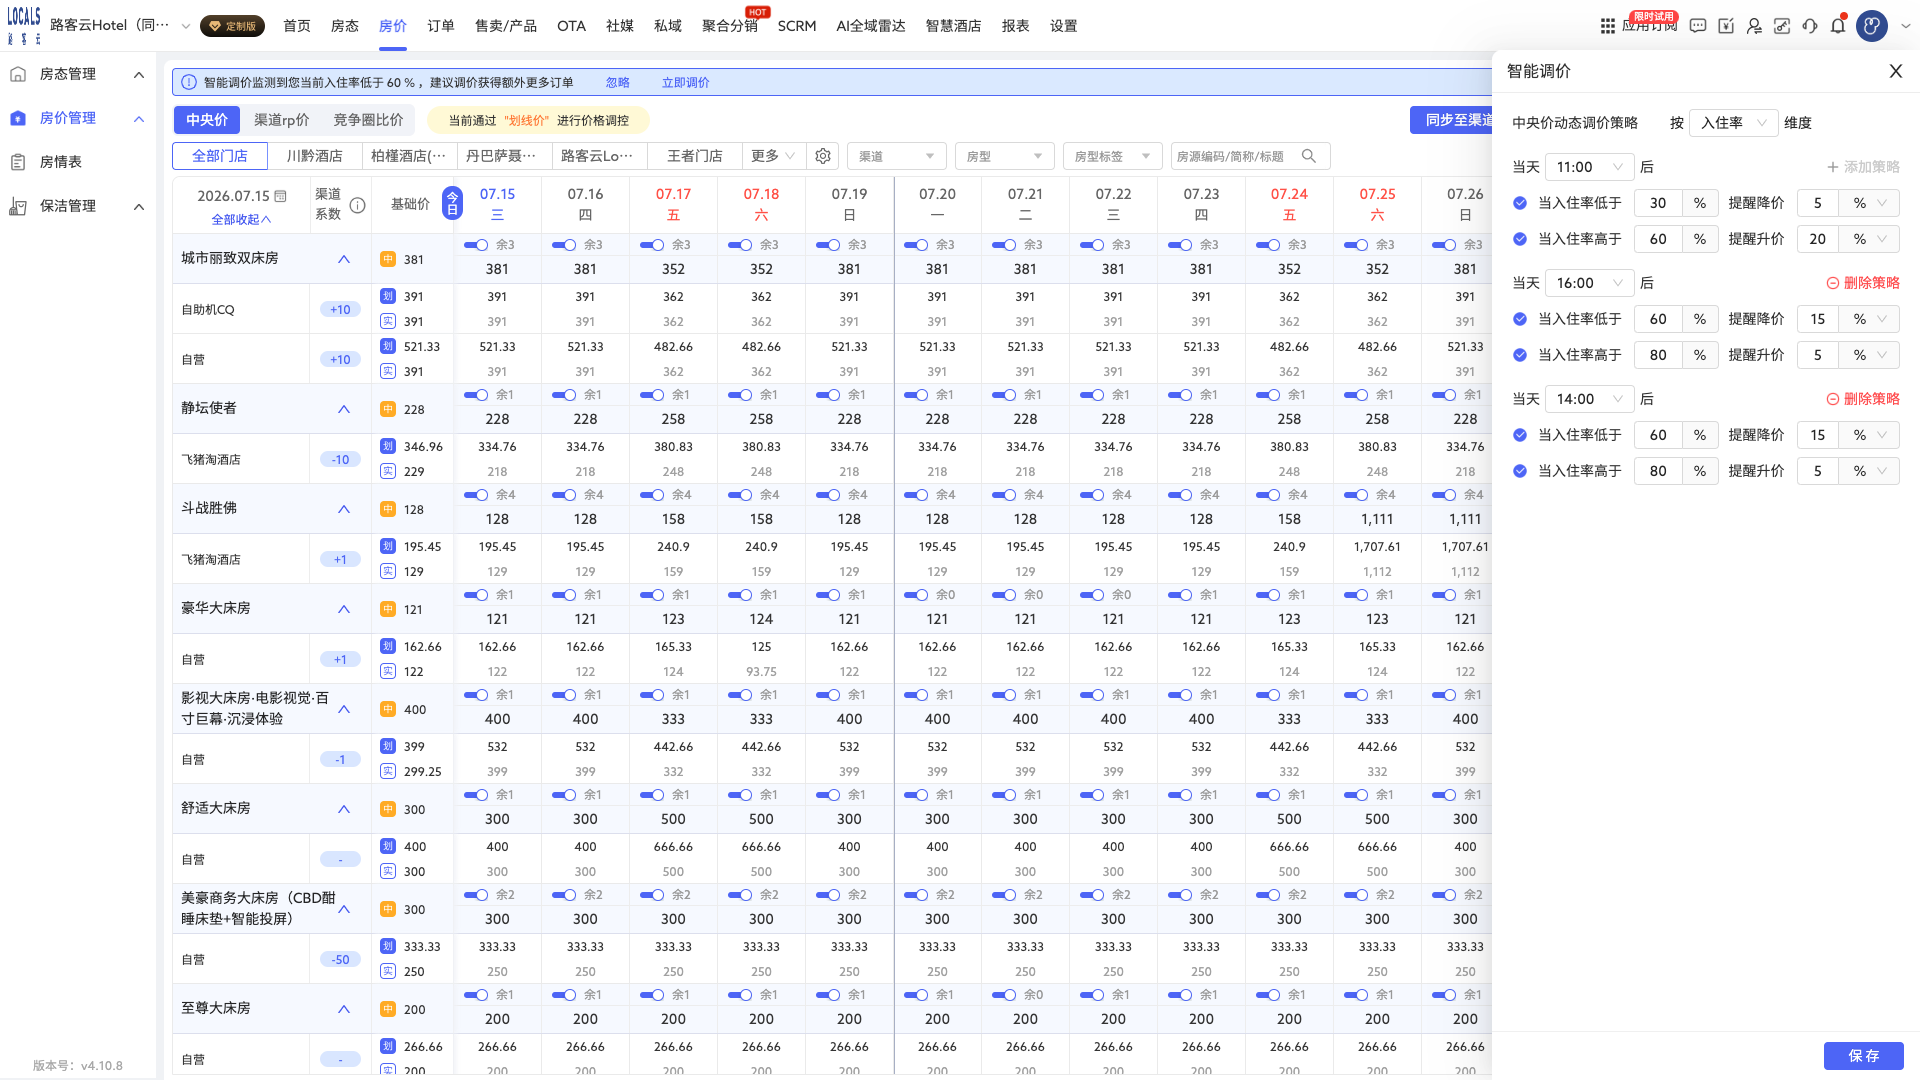The image size is (1920, 1080).
Task: Open the message chat bubble icon
Action: (x=1698, y=26)
